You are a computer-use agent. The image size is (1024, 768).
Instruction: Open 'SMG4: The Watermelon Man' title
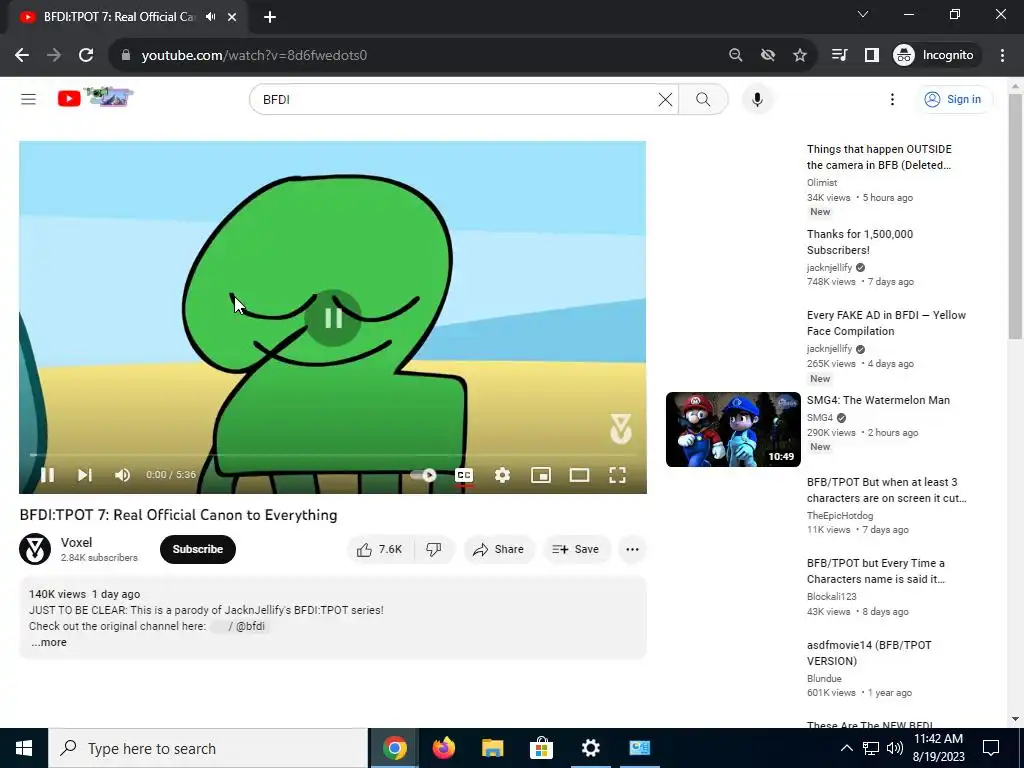(878, 400)
